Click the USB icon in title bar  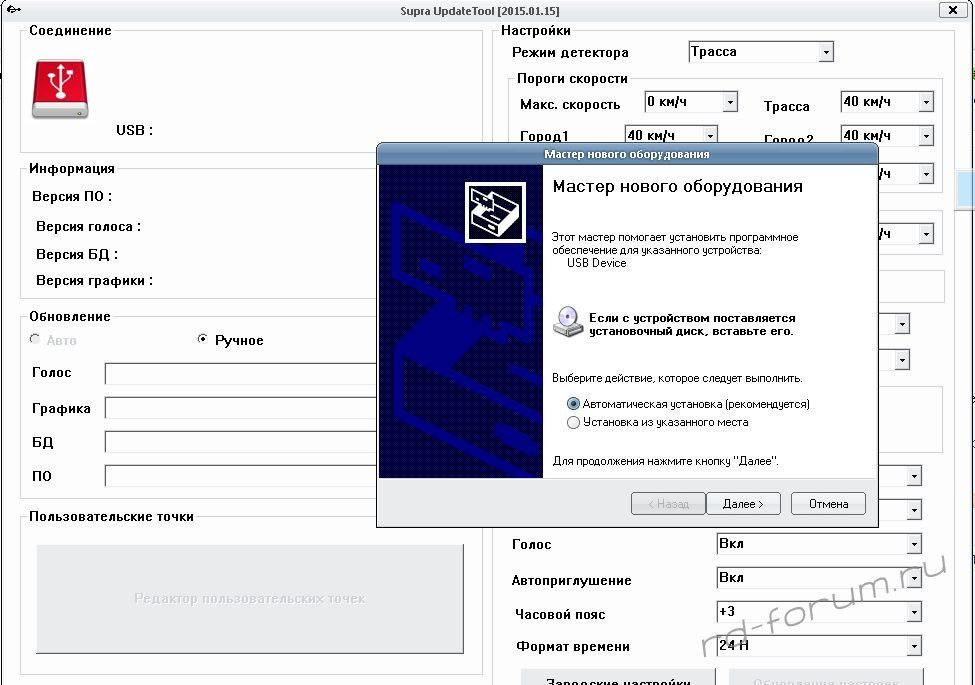(13, 9)
